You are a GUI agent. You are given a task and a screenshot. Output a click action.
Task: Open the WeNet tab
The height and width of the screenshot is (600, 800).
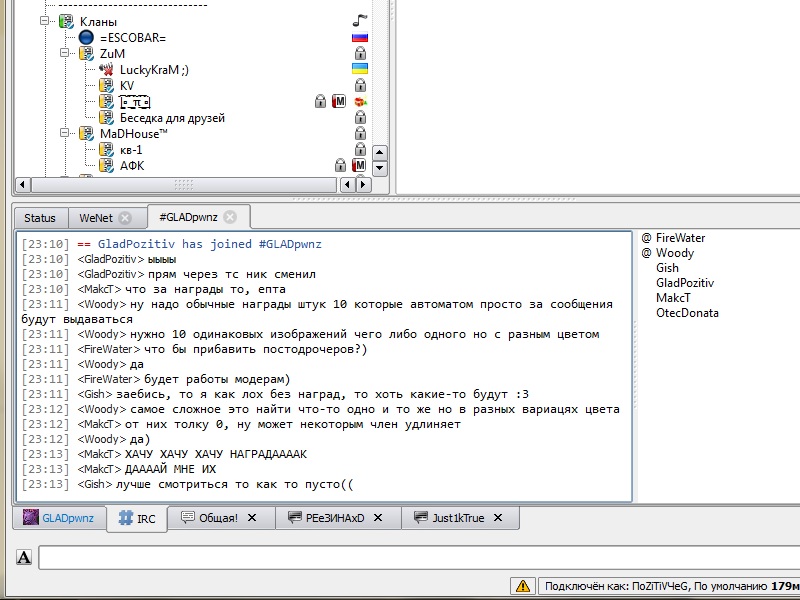(96, 218)
